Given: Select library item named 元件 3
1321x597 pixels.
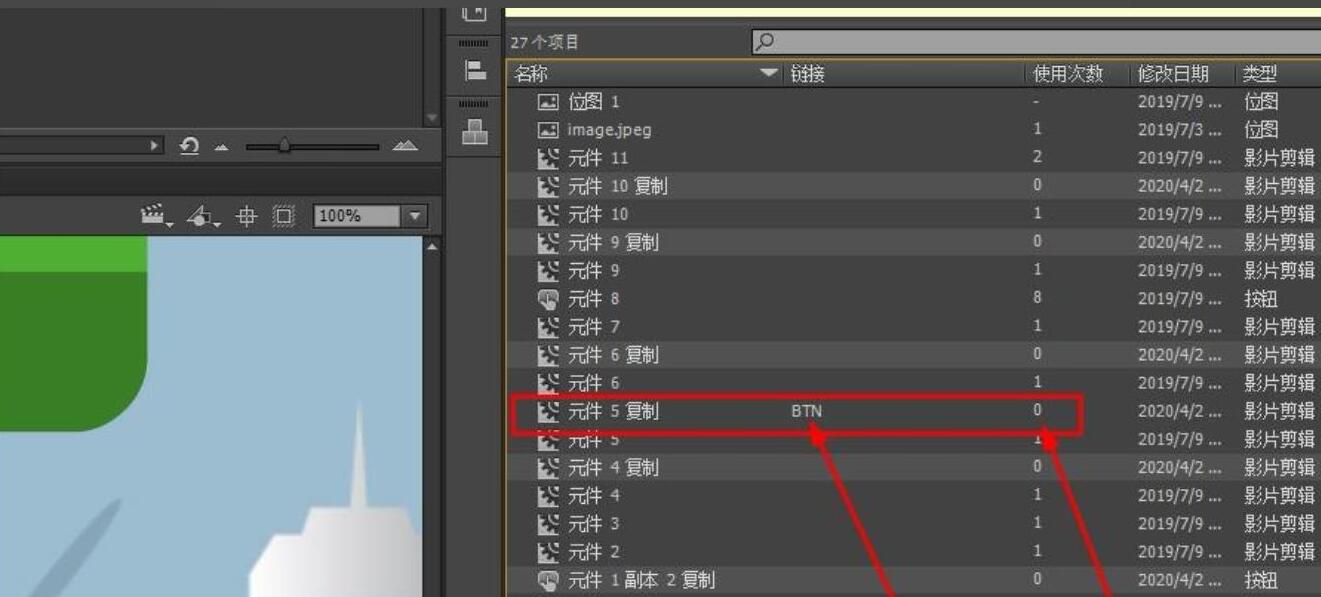Looking at the screenshot, I should click(594, 523).
